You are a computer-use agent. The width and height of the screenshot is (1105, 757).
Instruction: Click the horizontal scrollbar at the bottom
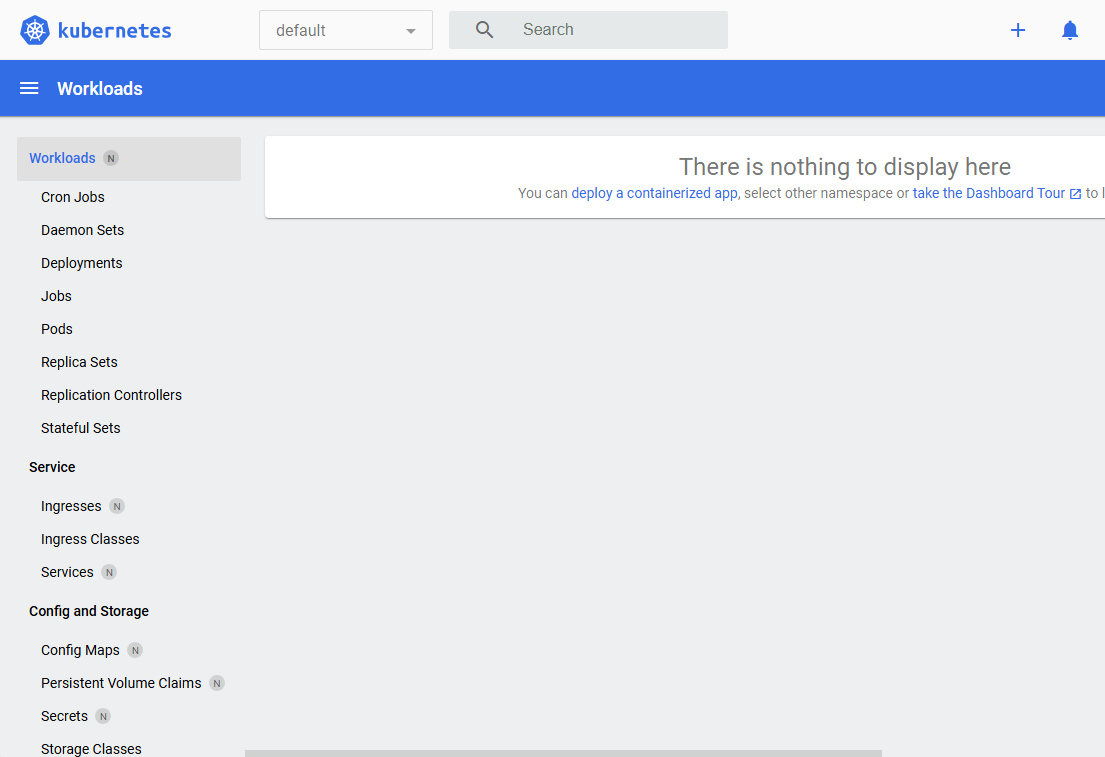(564, 753)
